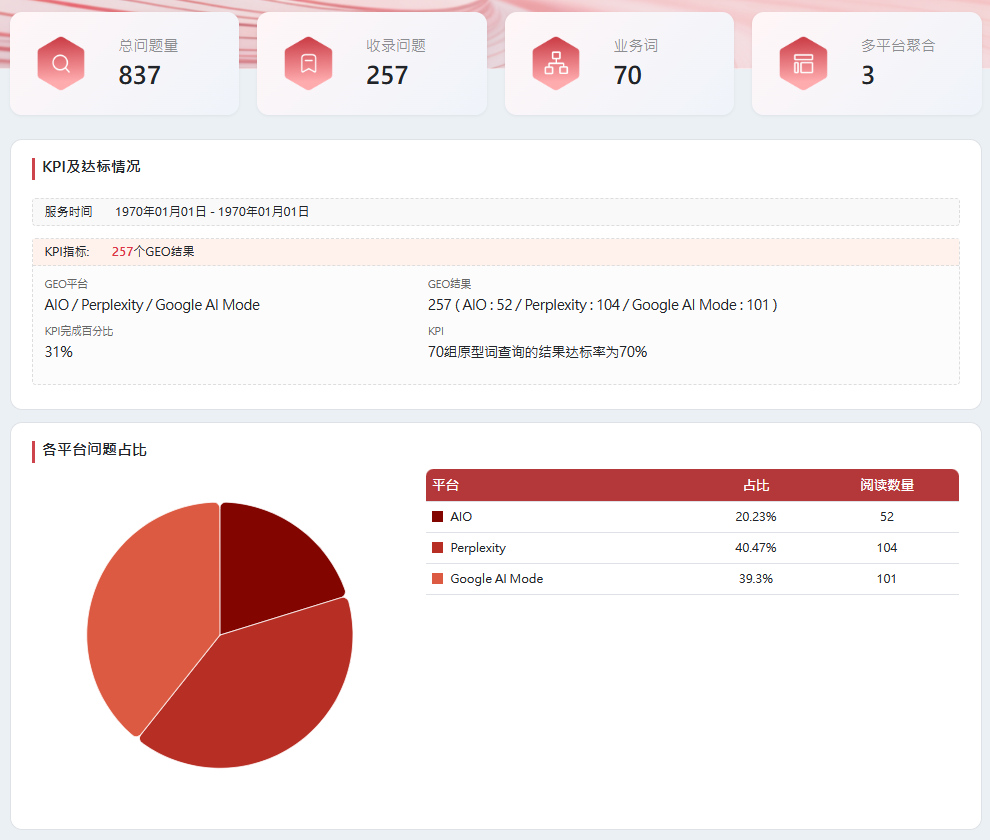The height and width of the screenshot is (840, 990).
Task: Click the 服务时间 date range text
Action: [212, 212]
